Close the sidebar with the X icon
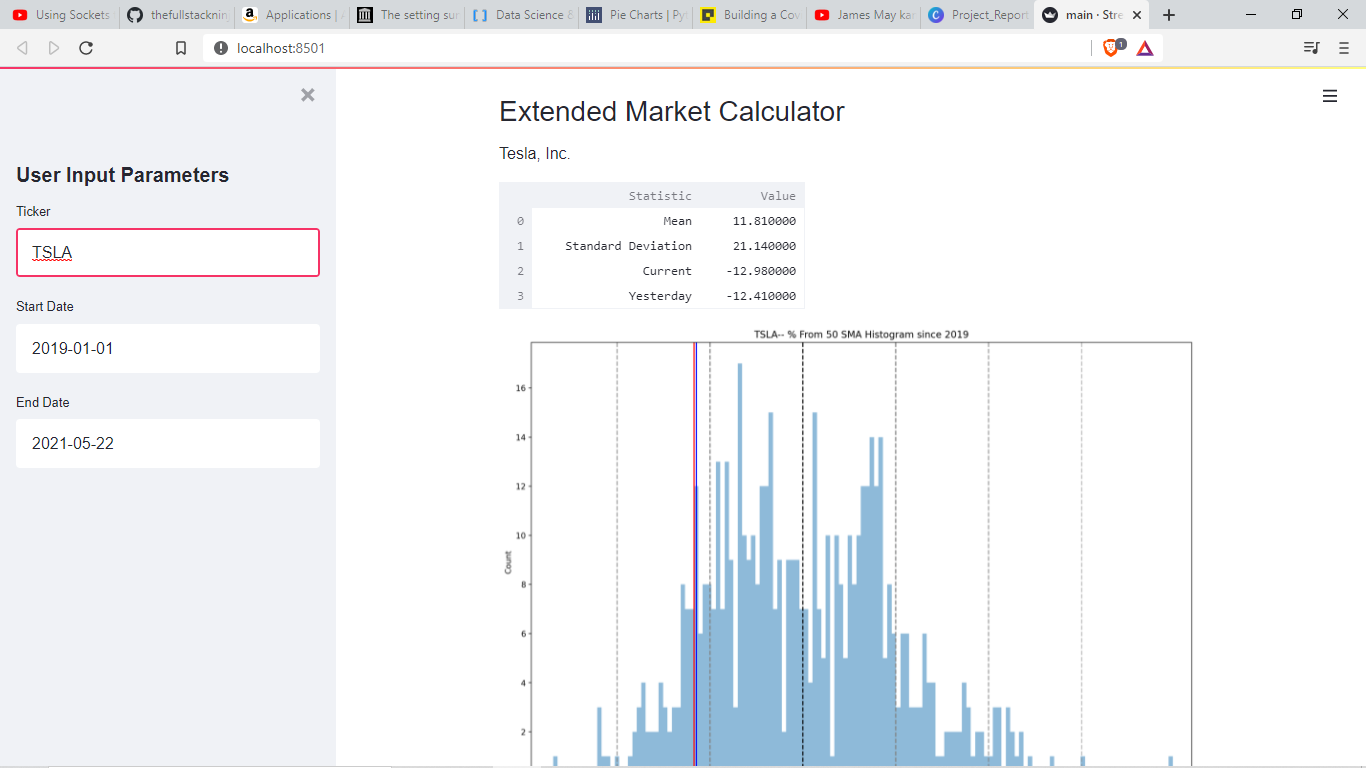This screenshot has width=1366, height=768. click(308, 95)
